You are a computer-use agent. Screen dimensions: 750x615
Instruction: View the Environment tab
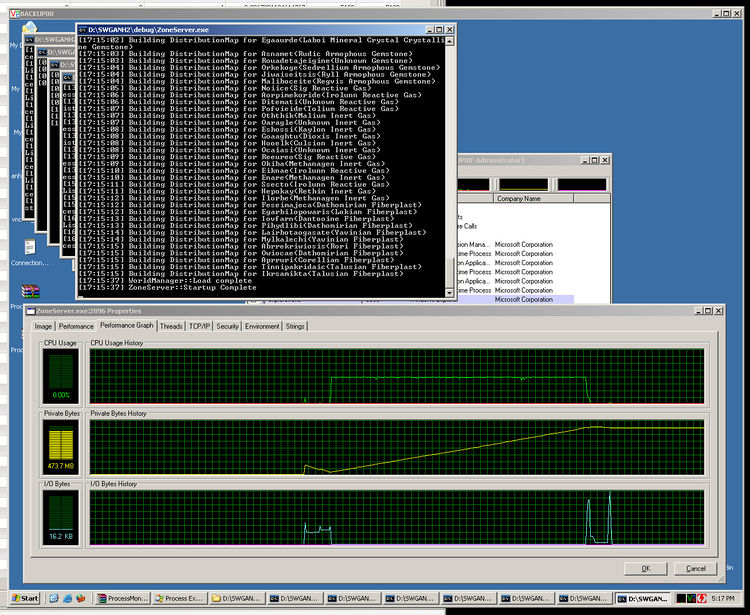[263, 326]
